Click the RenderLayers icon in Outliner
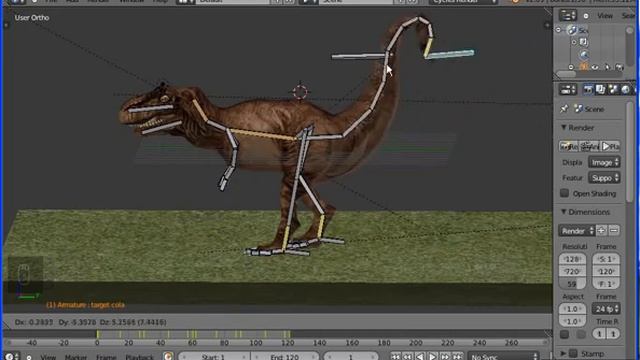 click(584, 42)
